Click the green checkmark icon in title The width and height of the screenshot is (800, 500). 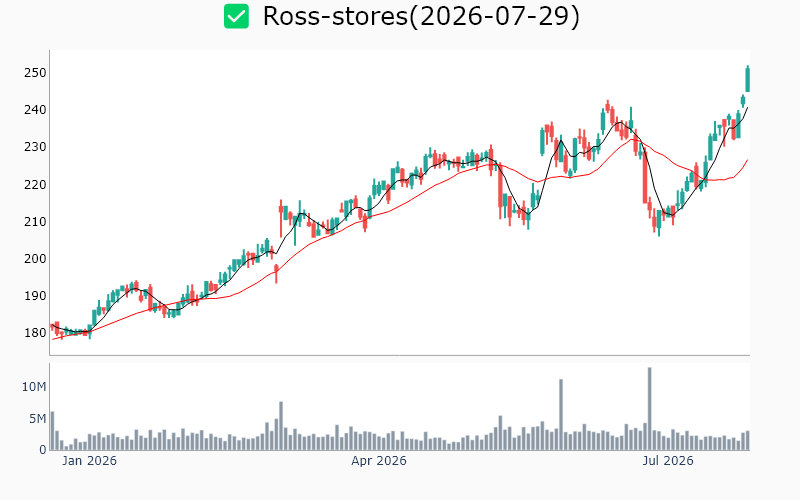point(236,16)
